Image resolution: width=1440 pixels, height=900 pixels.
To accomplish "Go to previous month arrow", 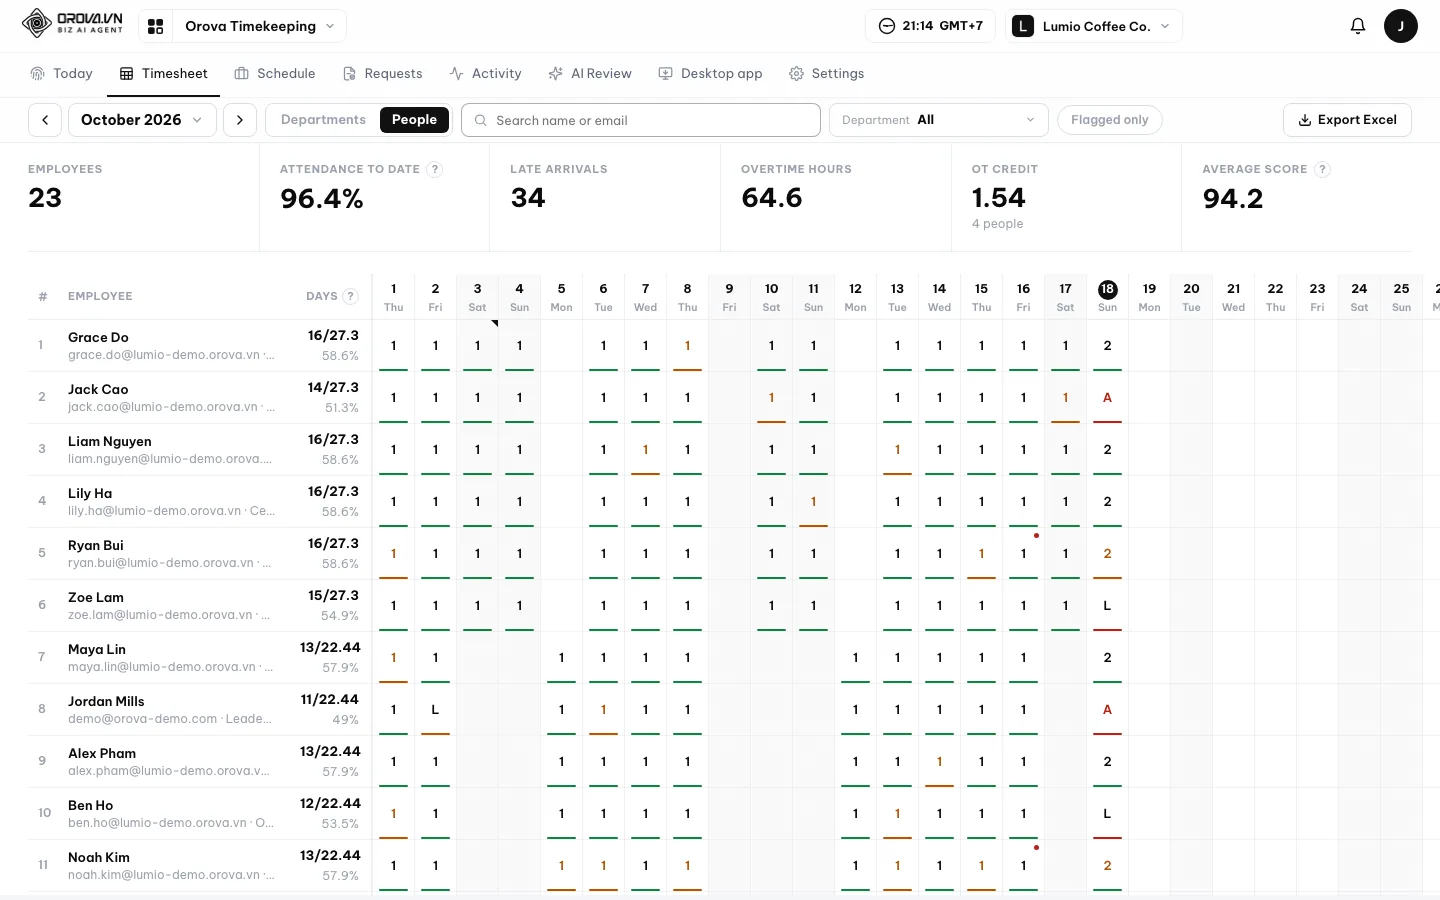I will click(45, 120).
